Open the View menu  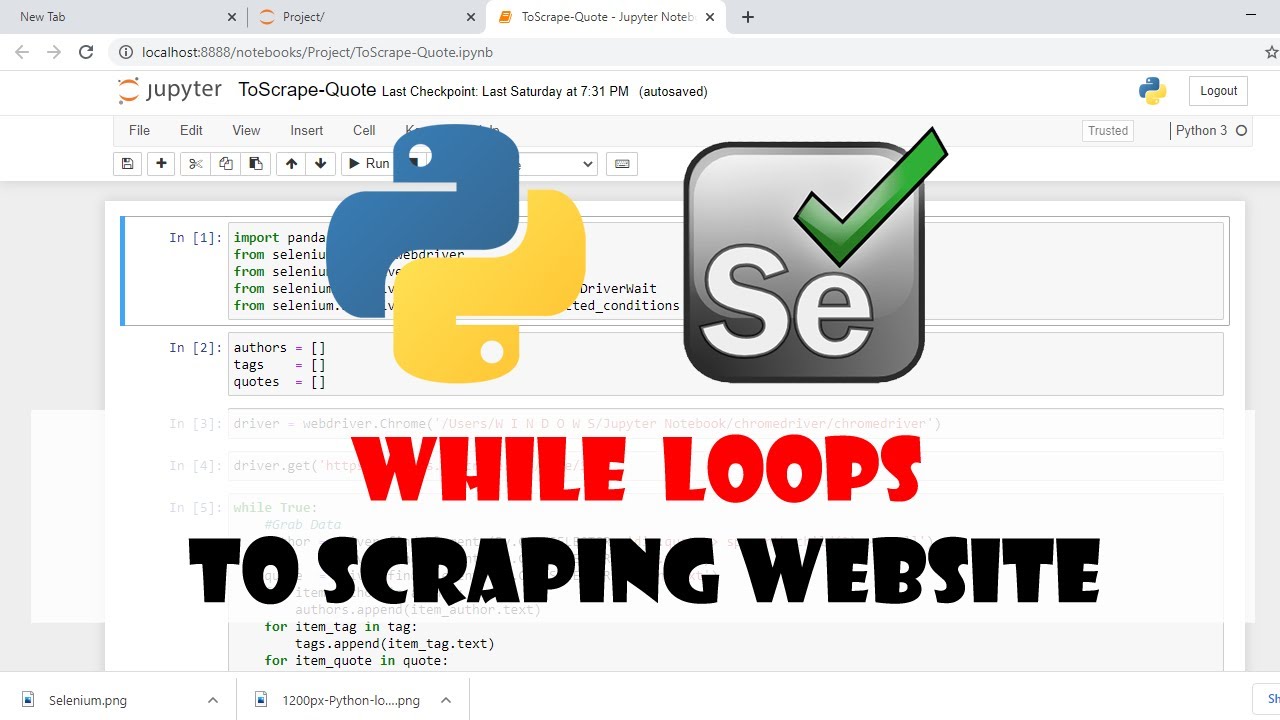point(246,130)
